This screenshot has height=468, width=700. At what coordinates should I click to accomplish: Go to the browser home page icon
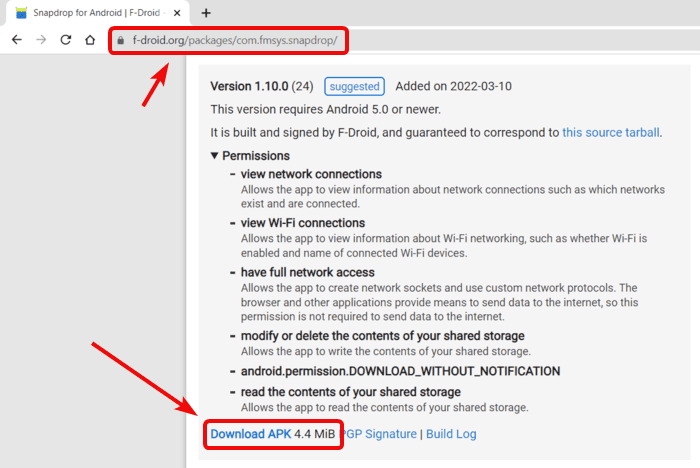click(x=90, y=40)
